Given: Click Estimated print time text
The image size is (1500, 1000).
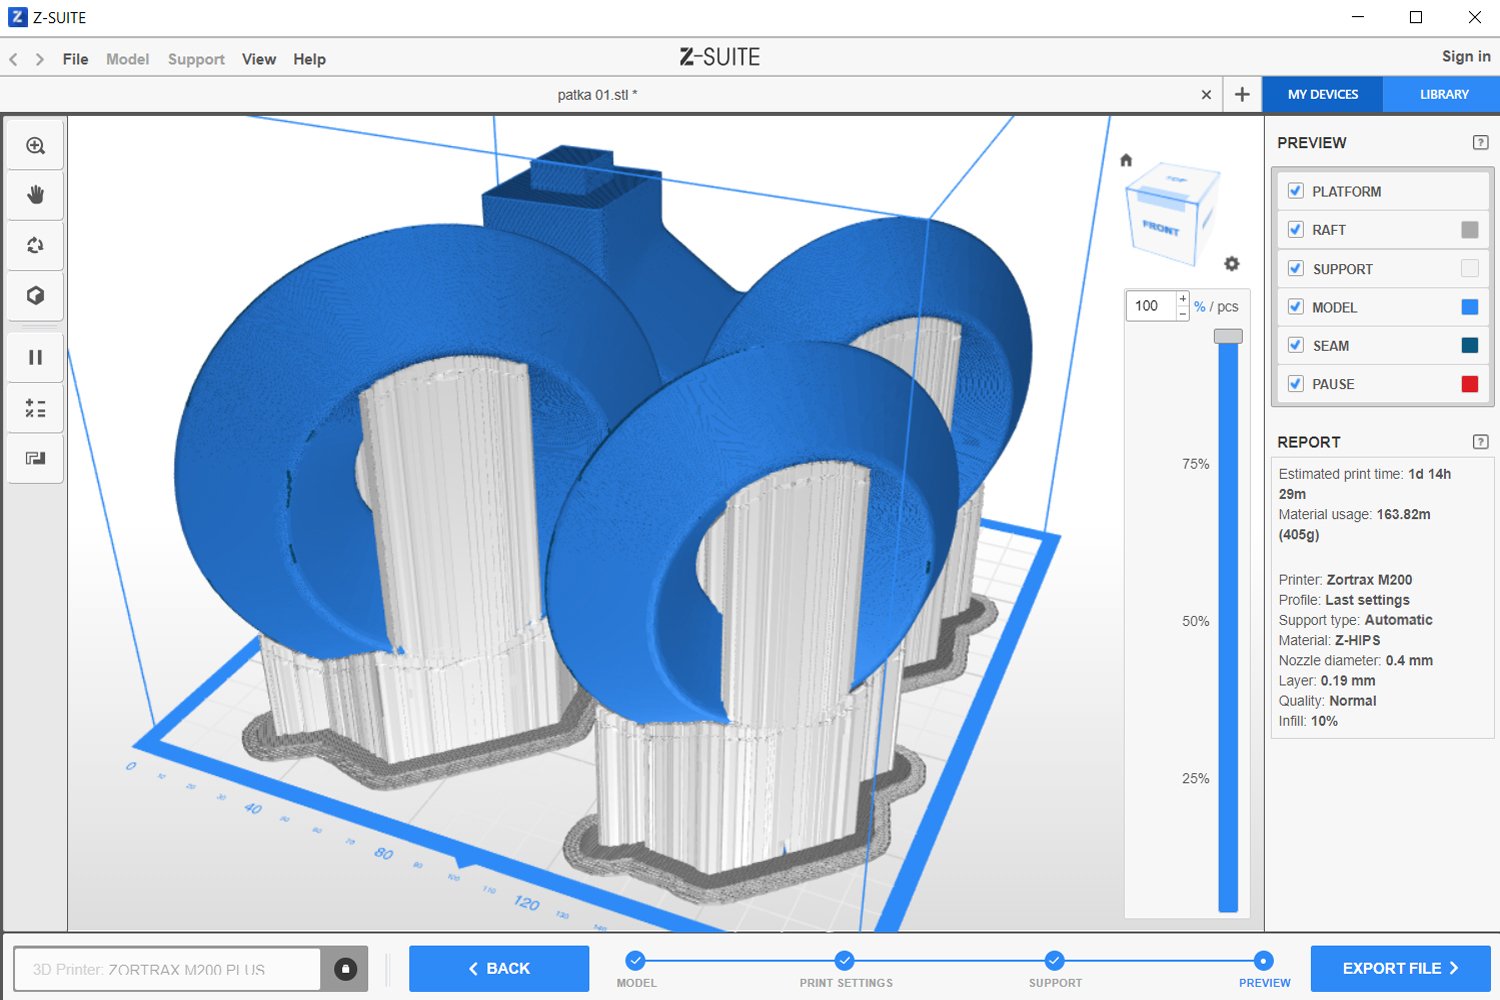Looking at the screenshot, I should tap(1365, 484).
